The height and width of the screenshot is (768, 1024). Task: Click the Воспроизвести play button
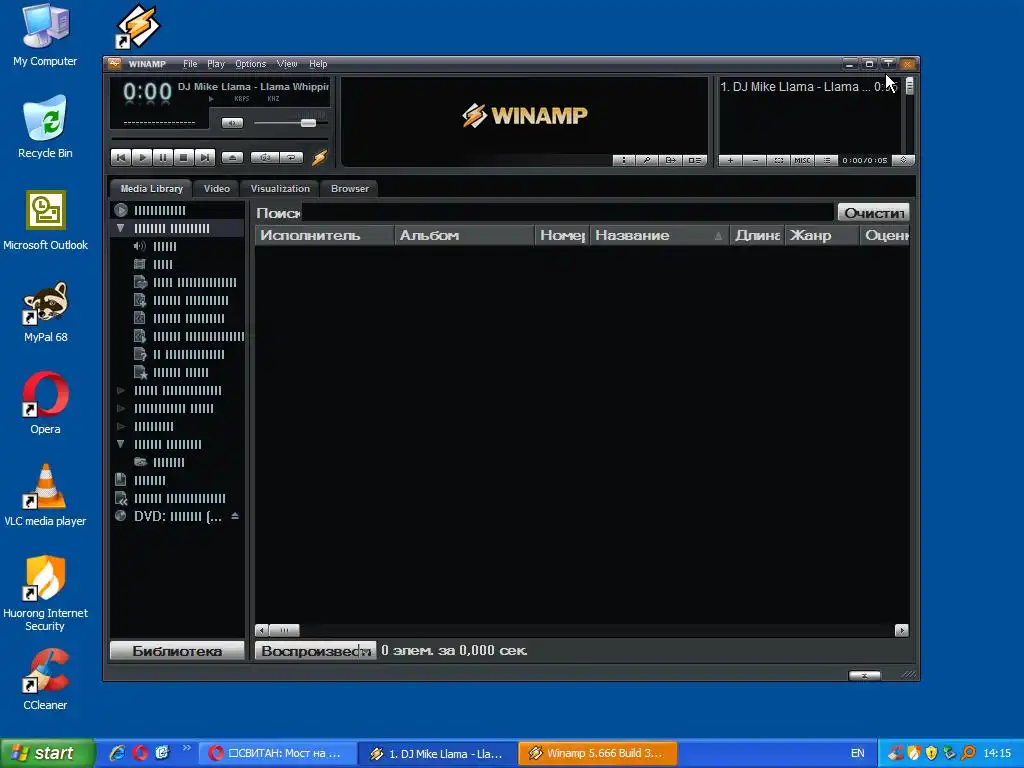[315, 650]
